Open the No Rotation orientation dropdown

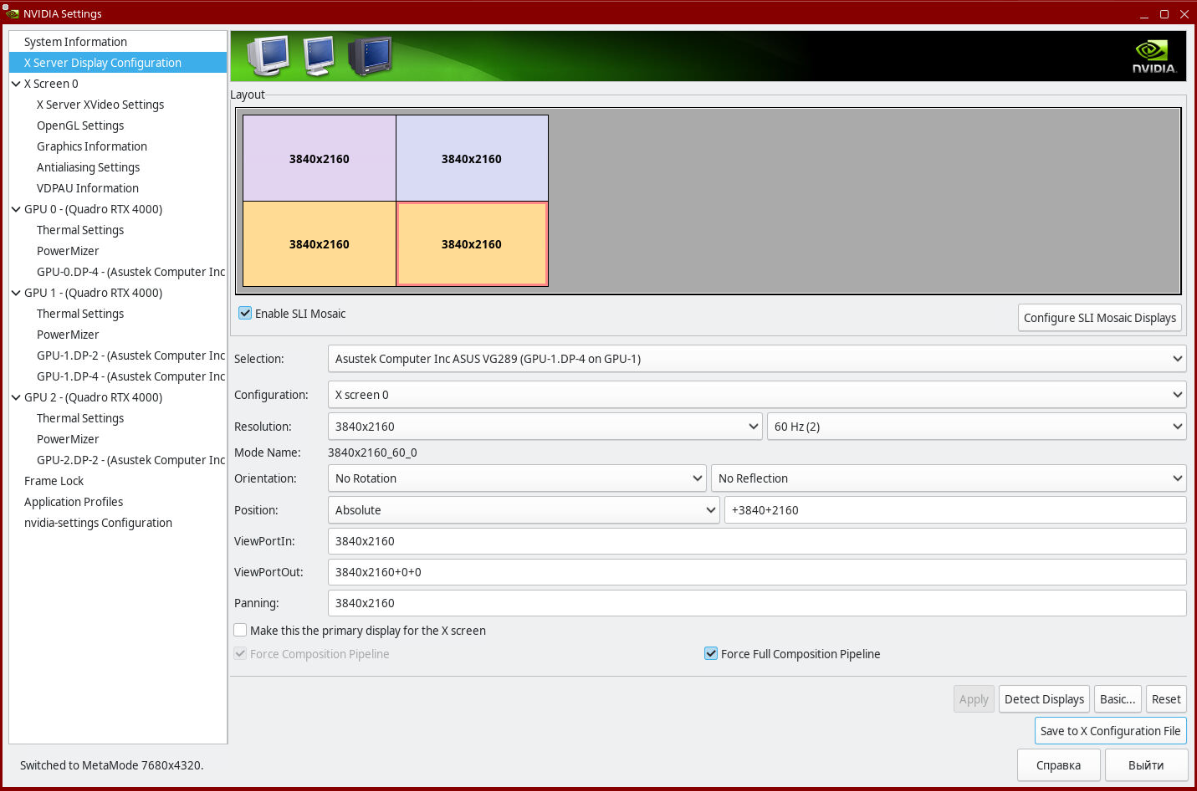tap(517, 478)
